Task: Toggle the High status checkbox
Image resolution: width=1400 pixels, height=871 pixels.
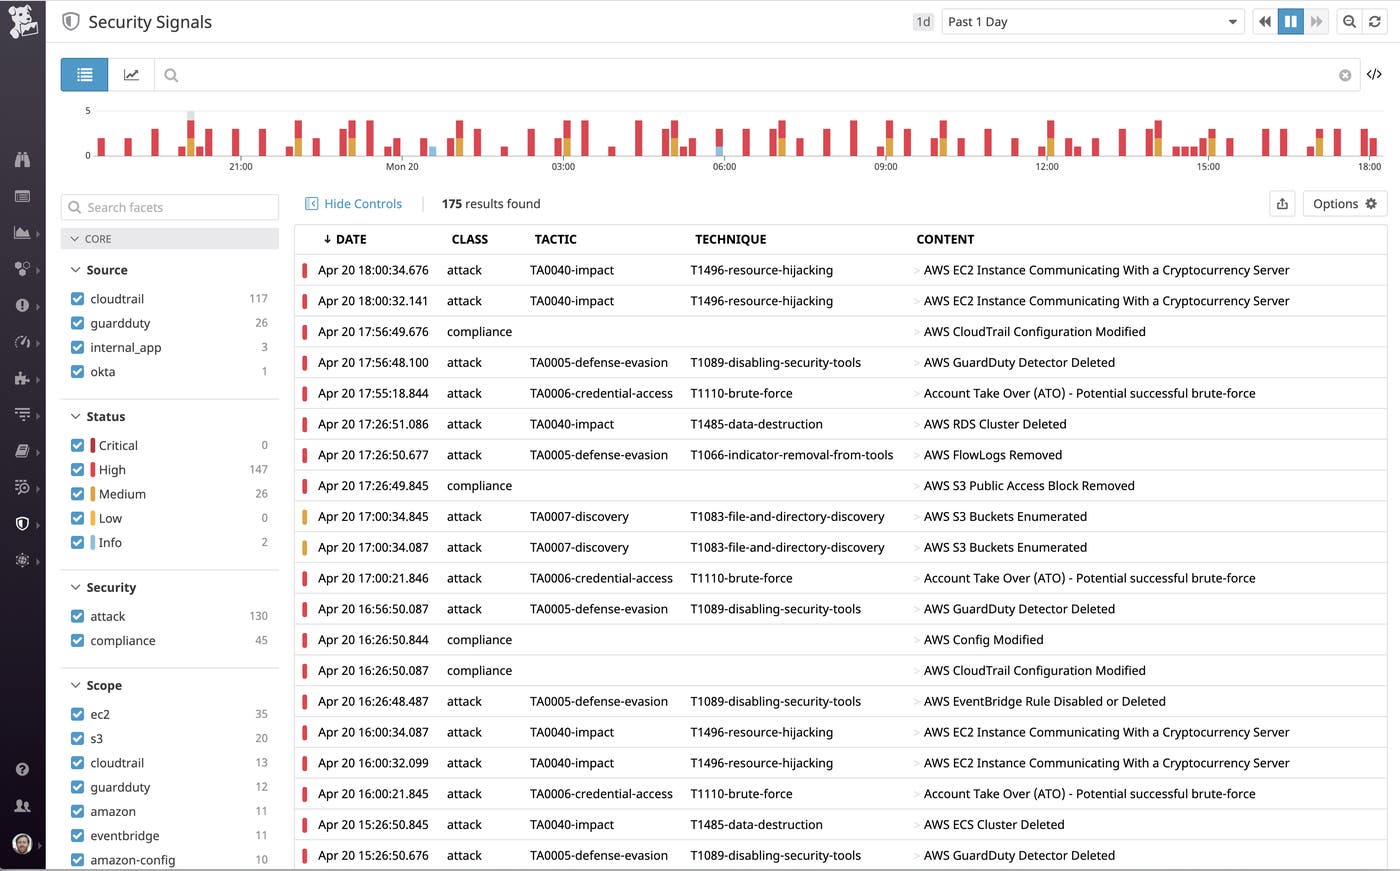Action: click(x=77, y=470)
